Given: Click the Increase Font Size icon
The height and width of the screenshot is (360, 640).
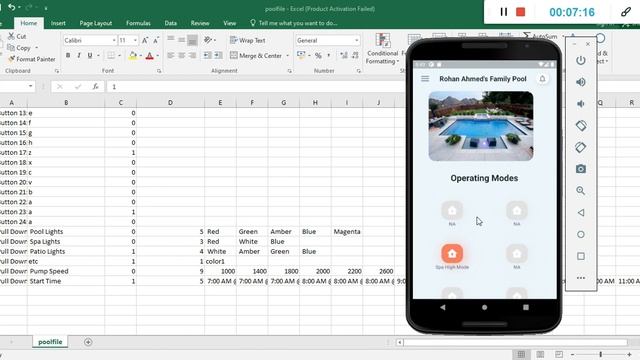Looking at the screenshot, I should 145,40.
